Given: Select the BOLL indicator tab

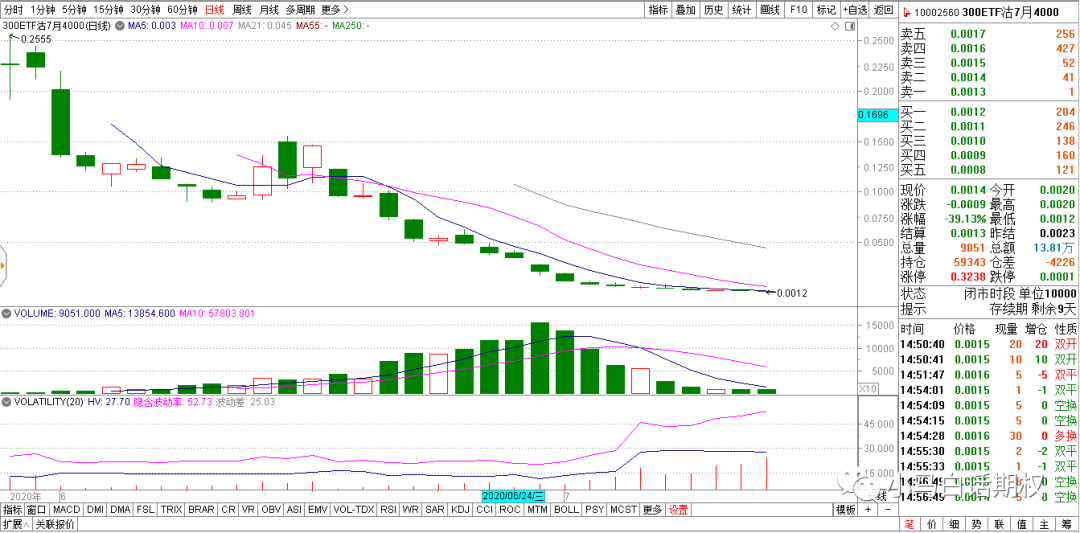Looking at the screenshot, I should (x=566, y=509).
